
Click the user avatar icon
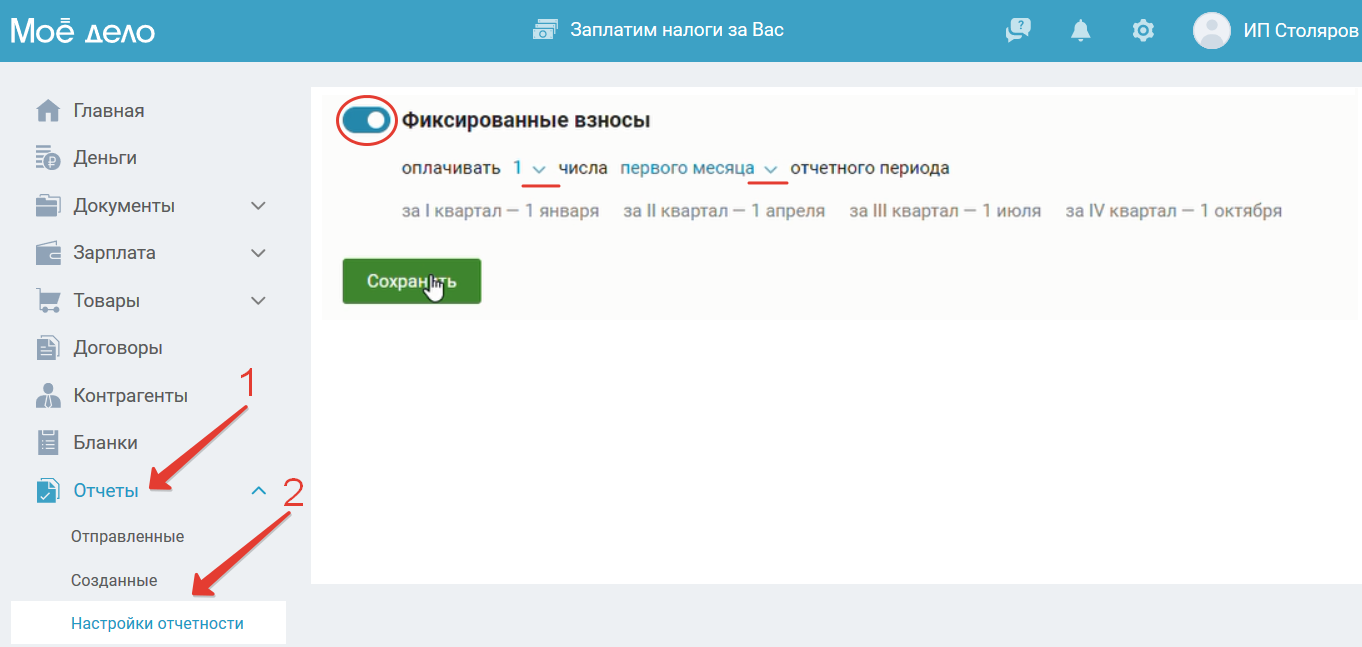(1211, 31)
